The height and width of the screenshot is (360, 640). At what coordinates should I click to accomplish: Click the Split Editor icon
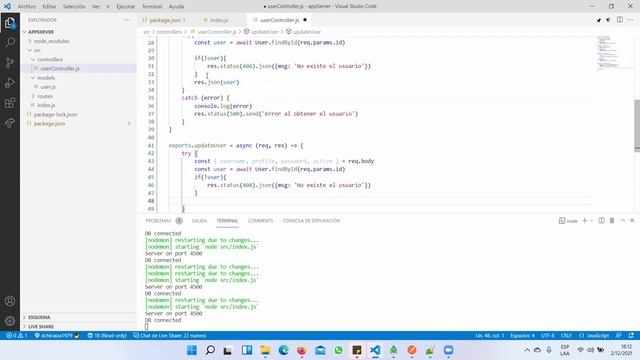620,20
